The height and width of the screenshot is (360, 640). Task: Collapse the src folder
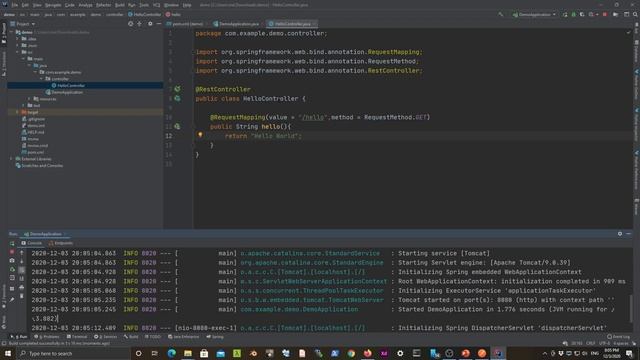[17, 52]
